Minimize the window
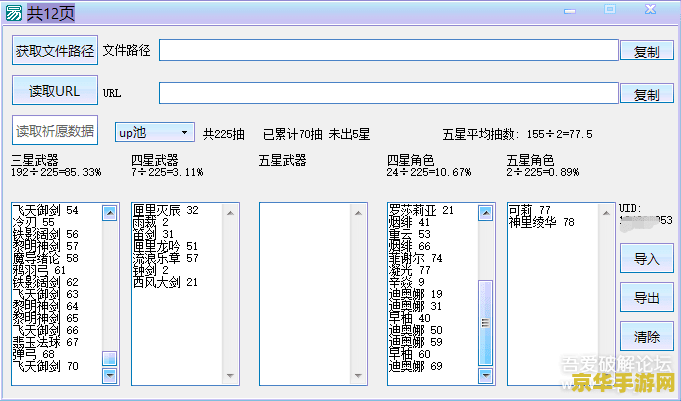 [570, 11]
